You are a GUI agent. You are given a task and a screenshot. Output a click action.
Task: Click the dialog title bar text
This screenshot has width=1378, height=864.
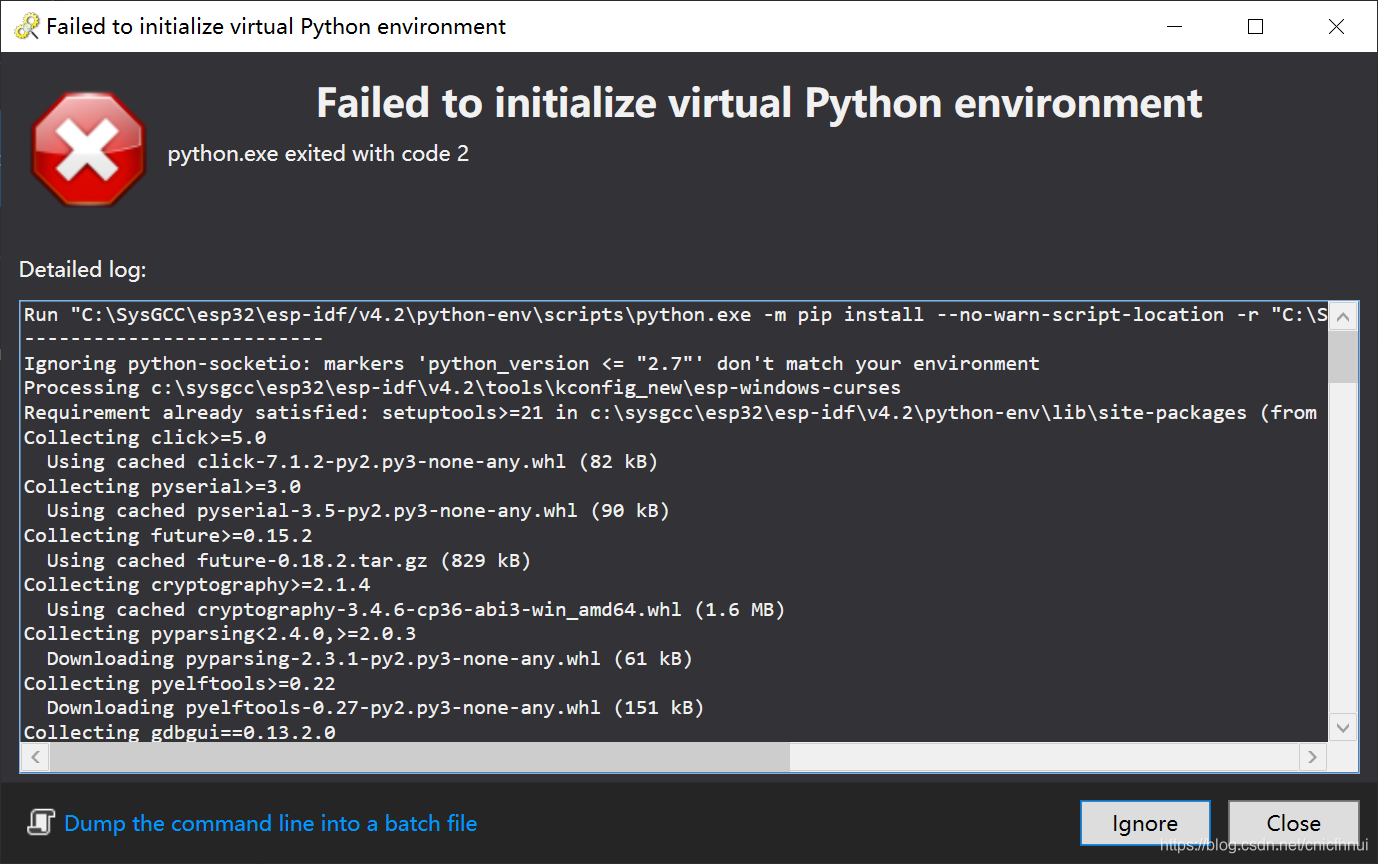pyautogui.click(x=277, y=26)
